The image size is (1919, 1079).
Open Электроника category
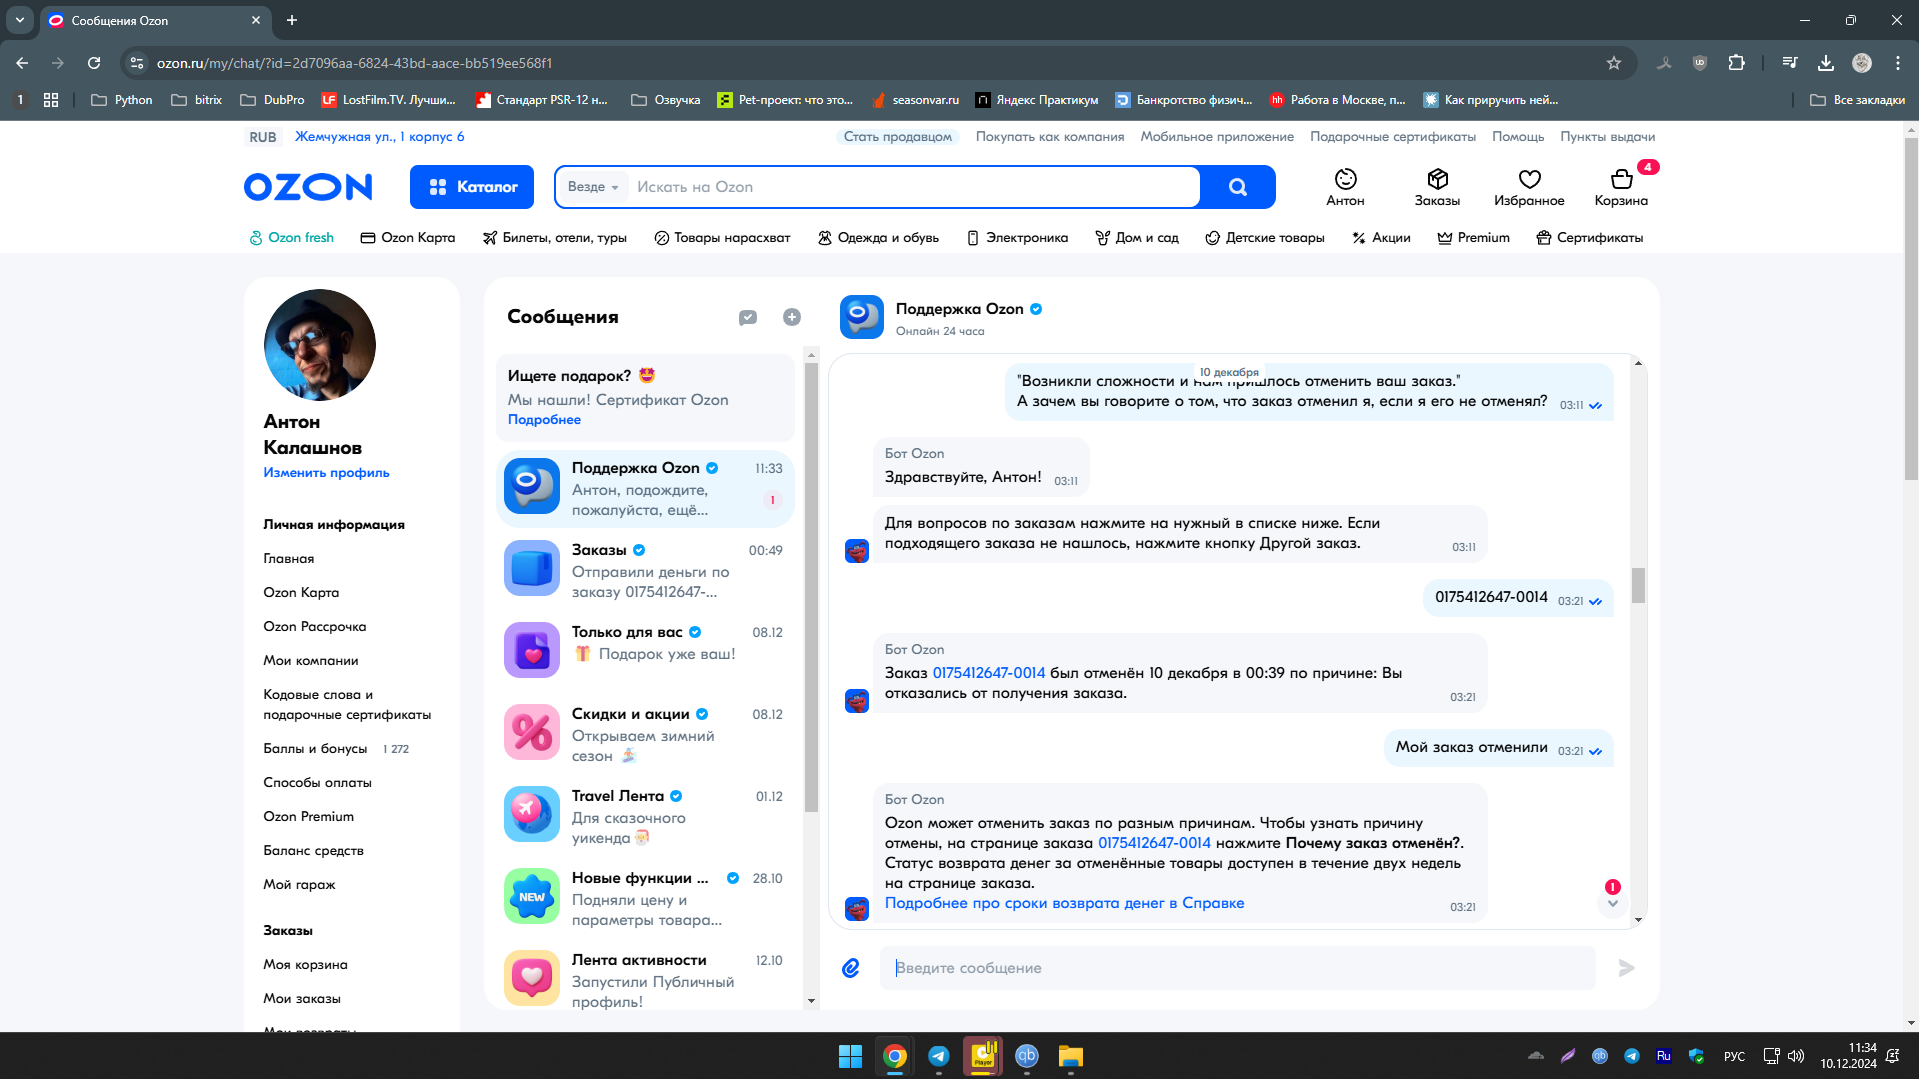(x=1018, y=238)
